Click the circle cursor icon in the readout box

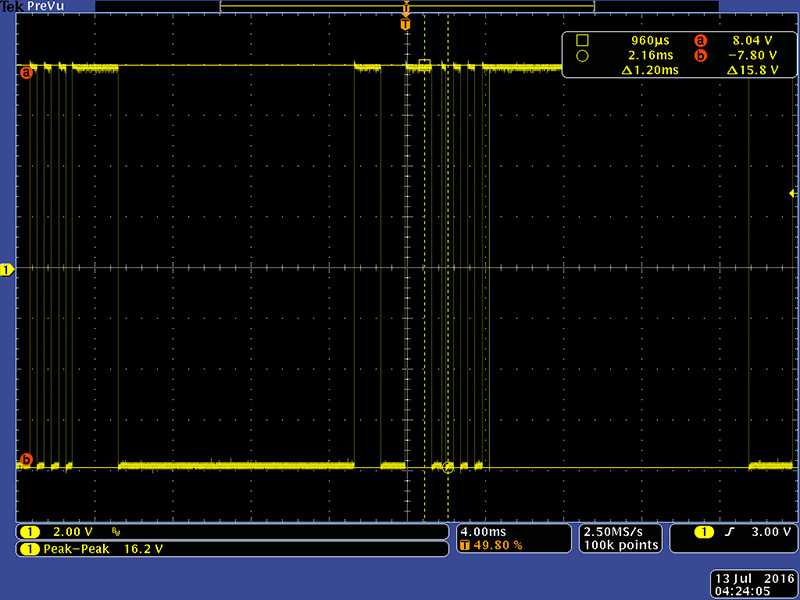[582, 56]
